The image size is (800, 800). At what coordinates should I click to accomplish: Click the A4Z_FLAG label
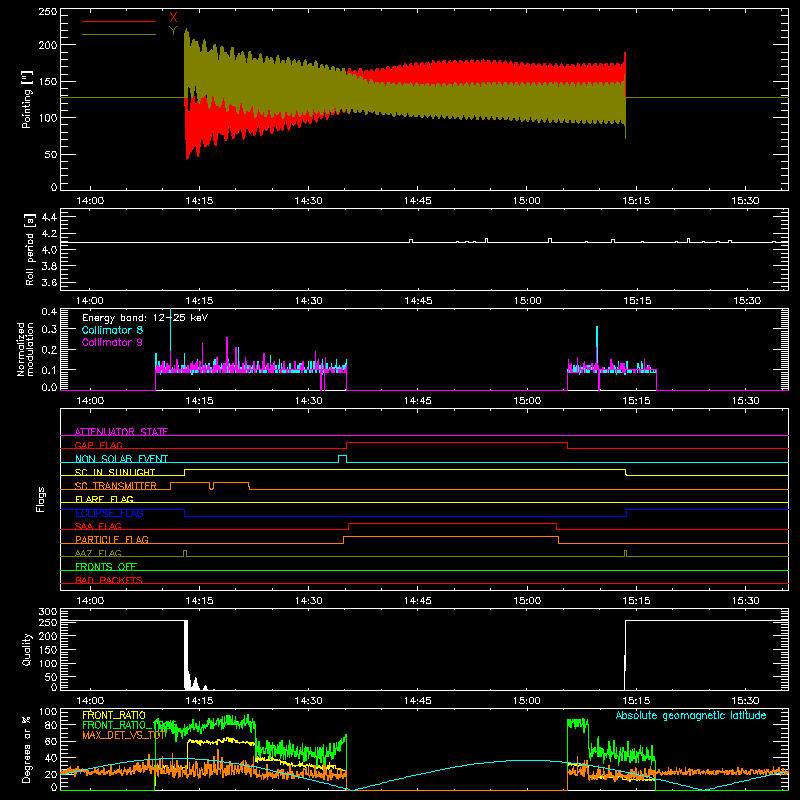point(98,553)
